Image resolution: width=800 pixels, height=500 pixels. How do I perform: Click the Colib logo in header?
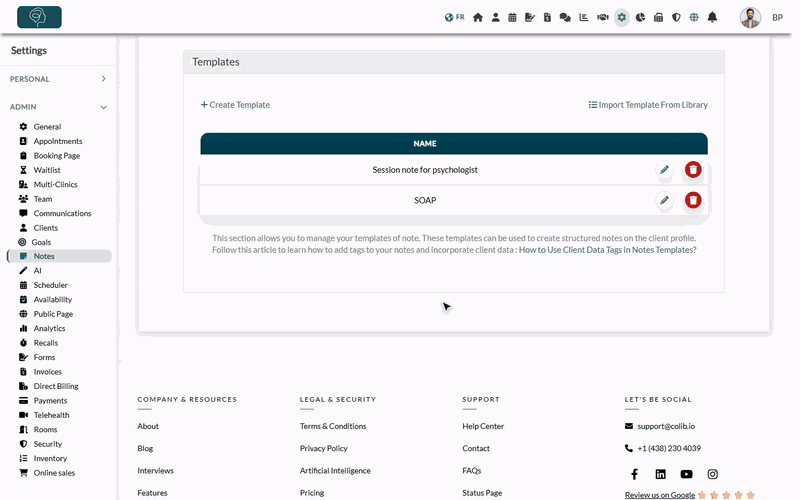point(39,17)
